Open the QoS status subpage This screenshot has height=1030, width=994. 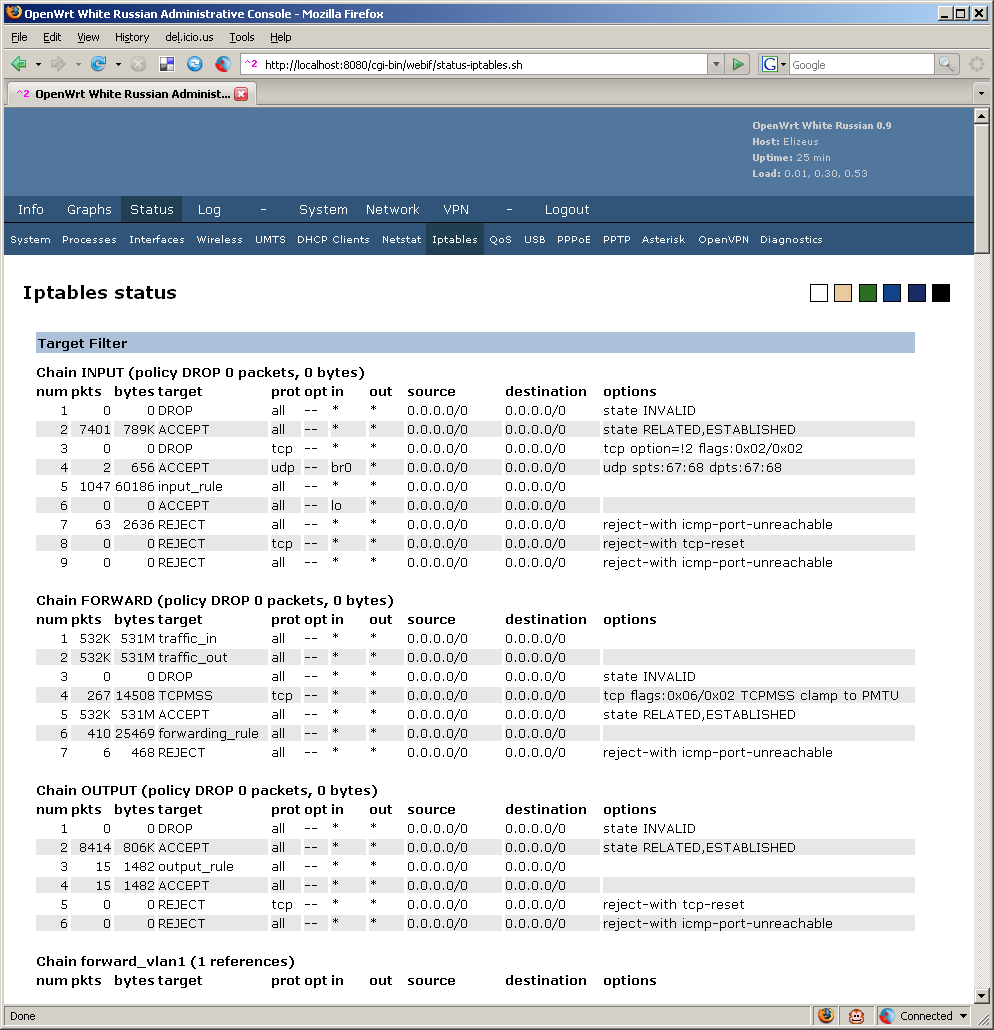500,240
